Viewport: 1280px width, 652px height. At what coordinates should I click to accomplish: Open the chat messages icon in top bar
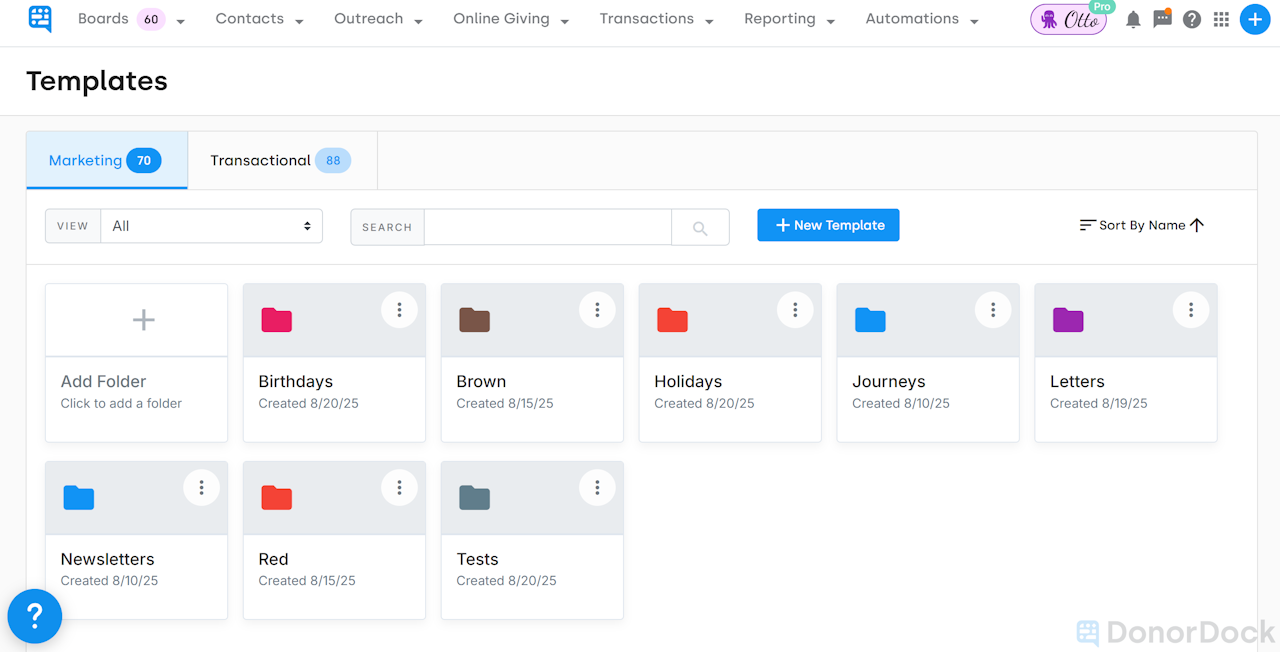pos(1162,19)
